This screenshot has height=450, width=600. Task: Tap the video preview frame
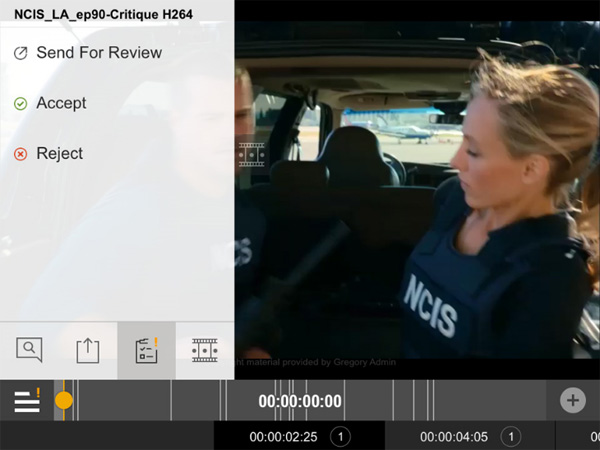pyautogui.click(x=417, y=189)
